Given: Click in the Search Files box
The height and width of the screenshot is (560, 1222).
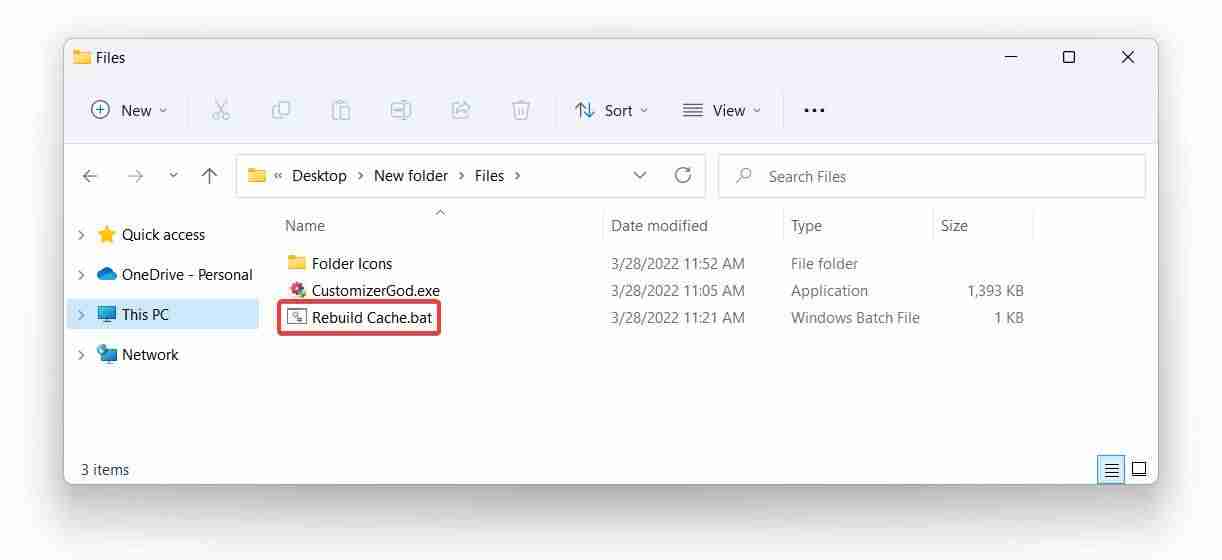Looking at the screenshot, I should pyautogui.click(x=931, y=176).
